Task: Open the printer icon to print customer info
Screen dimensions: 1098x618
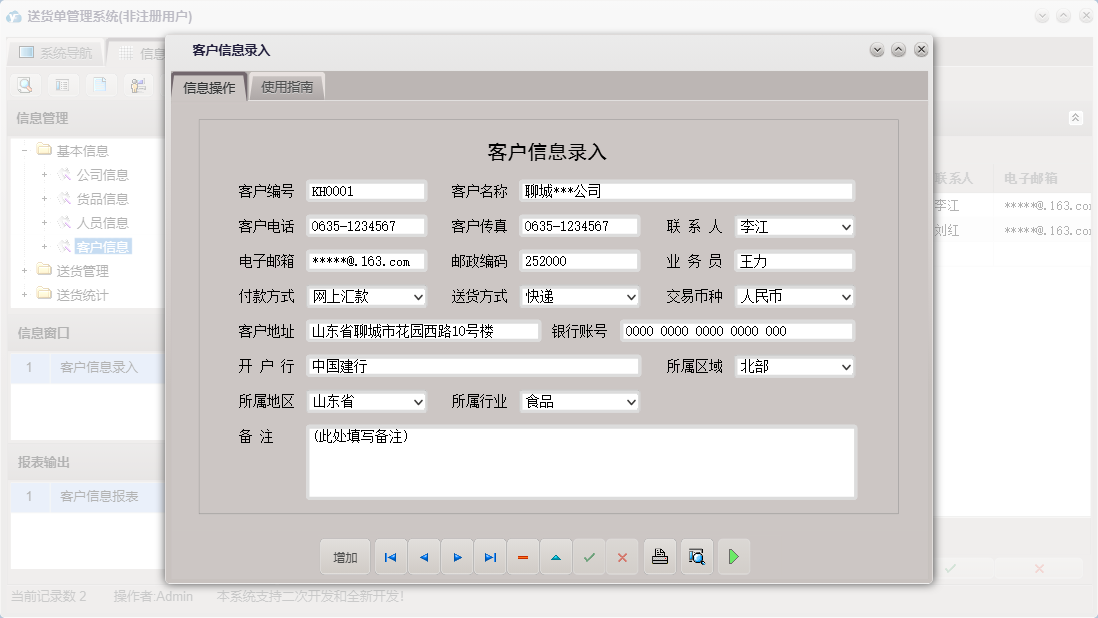Action: coord(659,557)
